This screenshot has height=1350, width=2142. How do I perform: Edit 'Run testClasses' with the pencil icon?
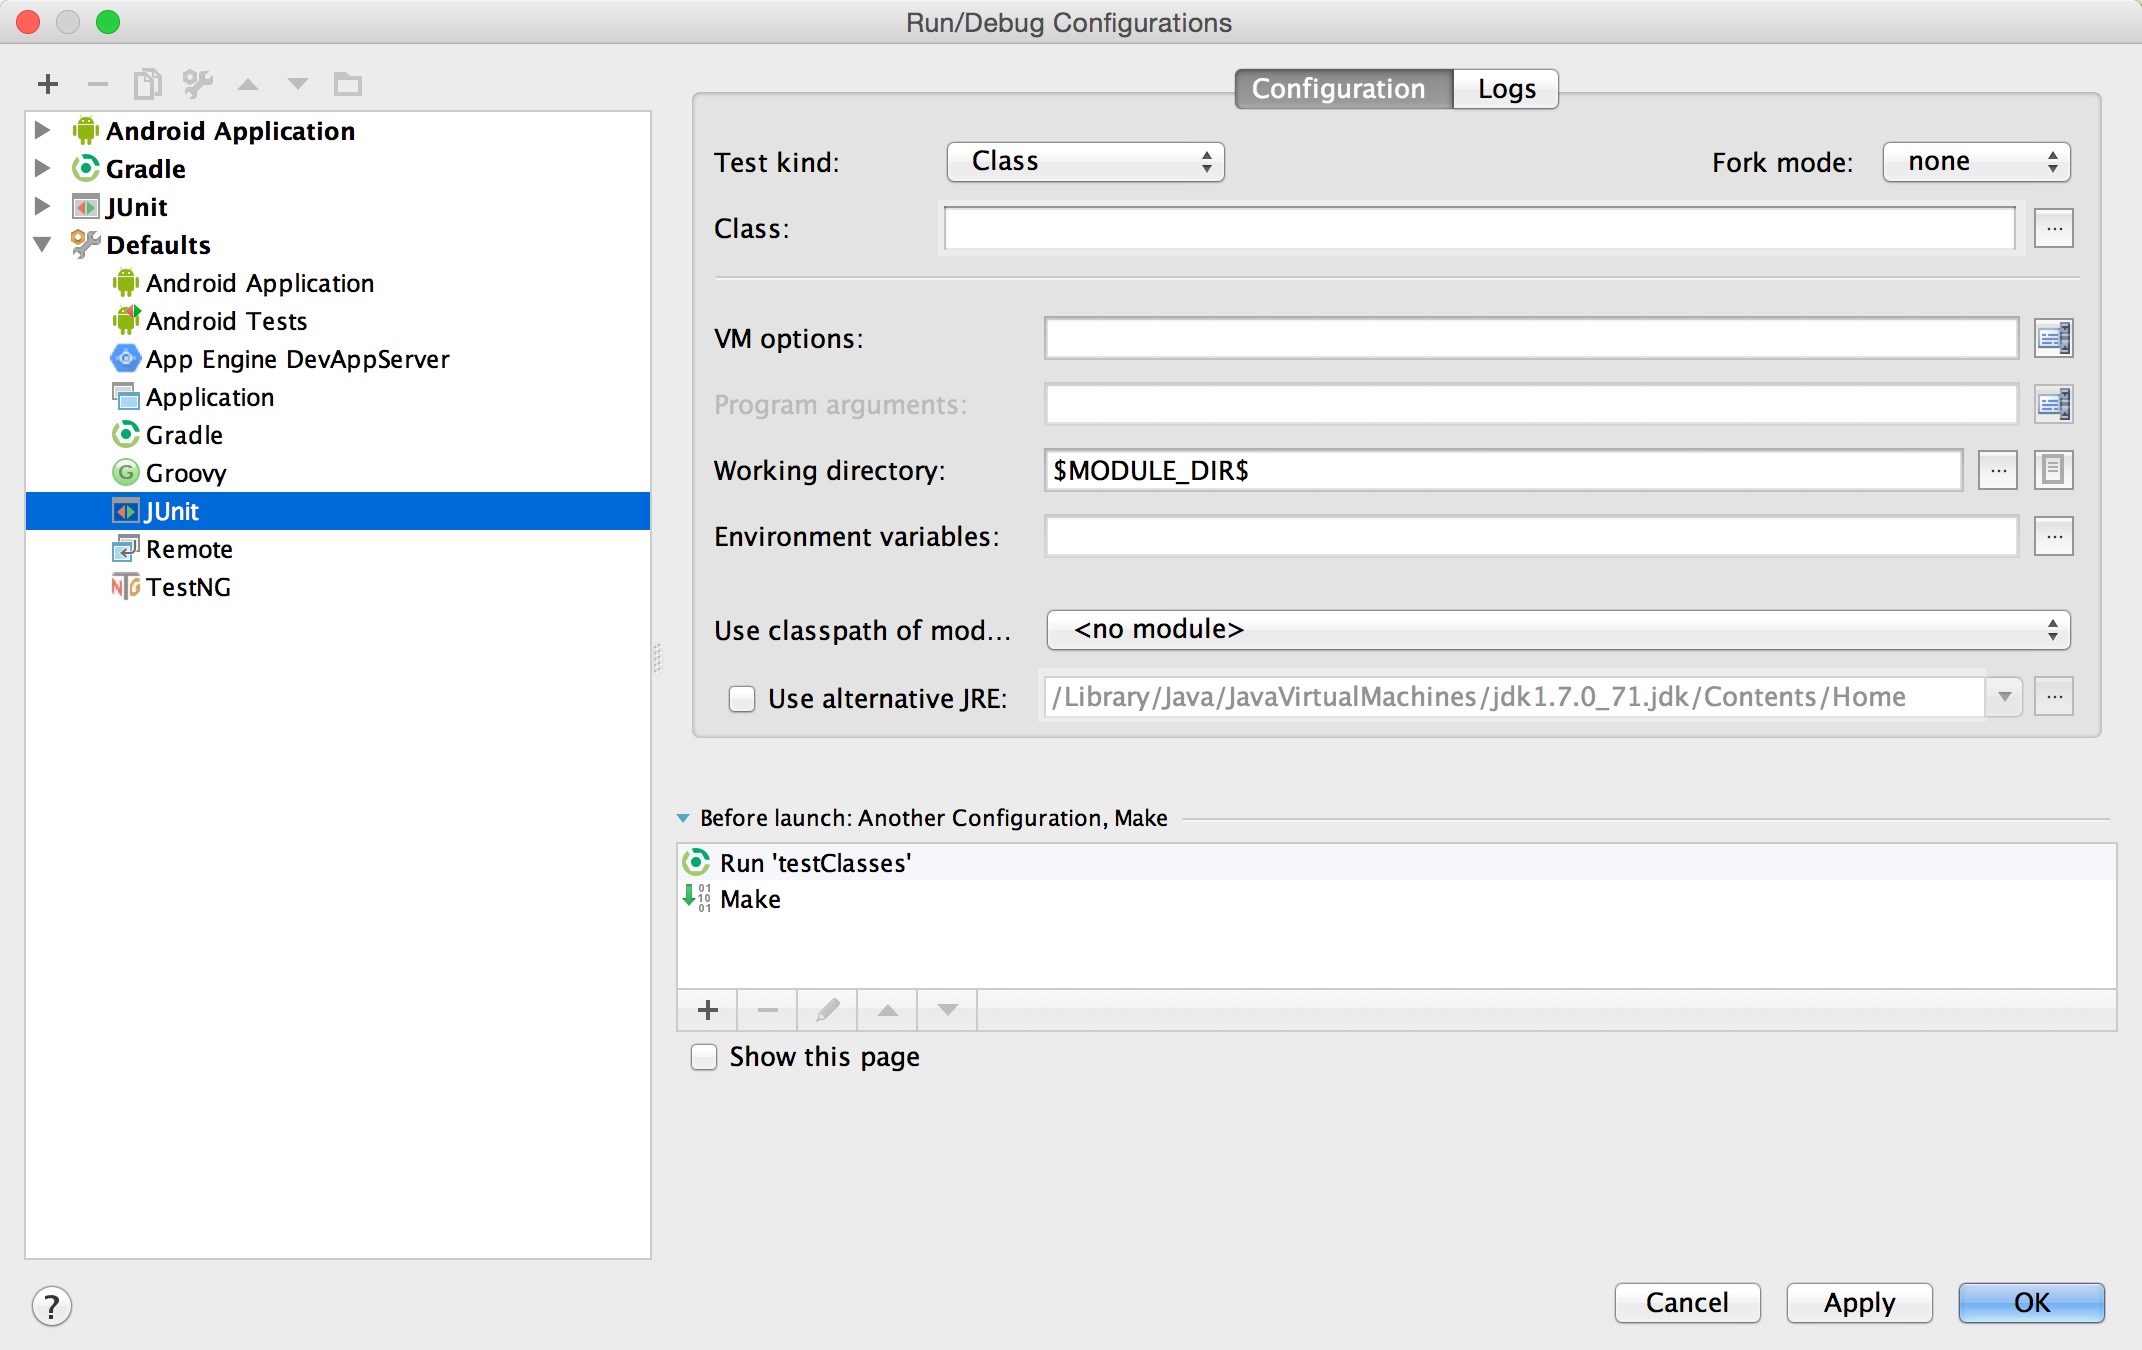coord(826,1010)
